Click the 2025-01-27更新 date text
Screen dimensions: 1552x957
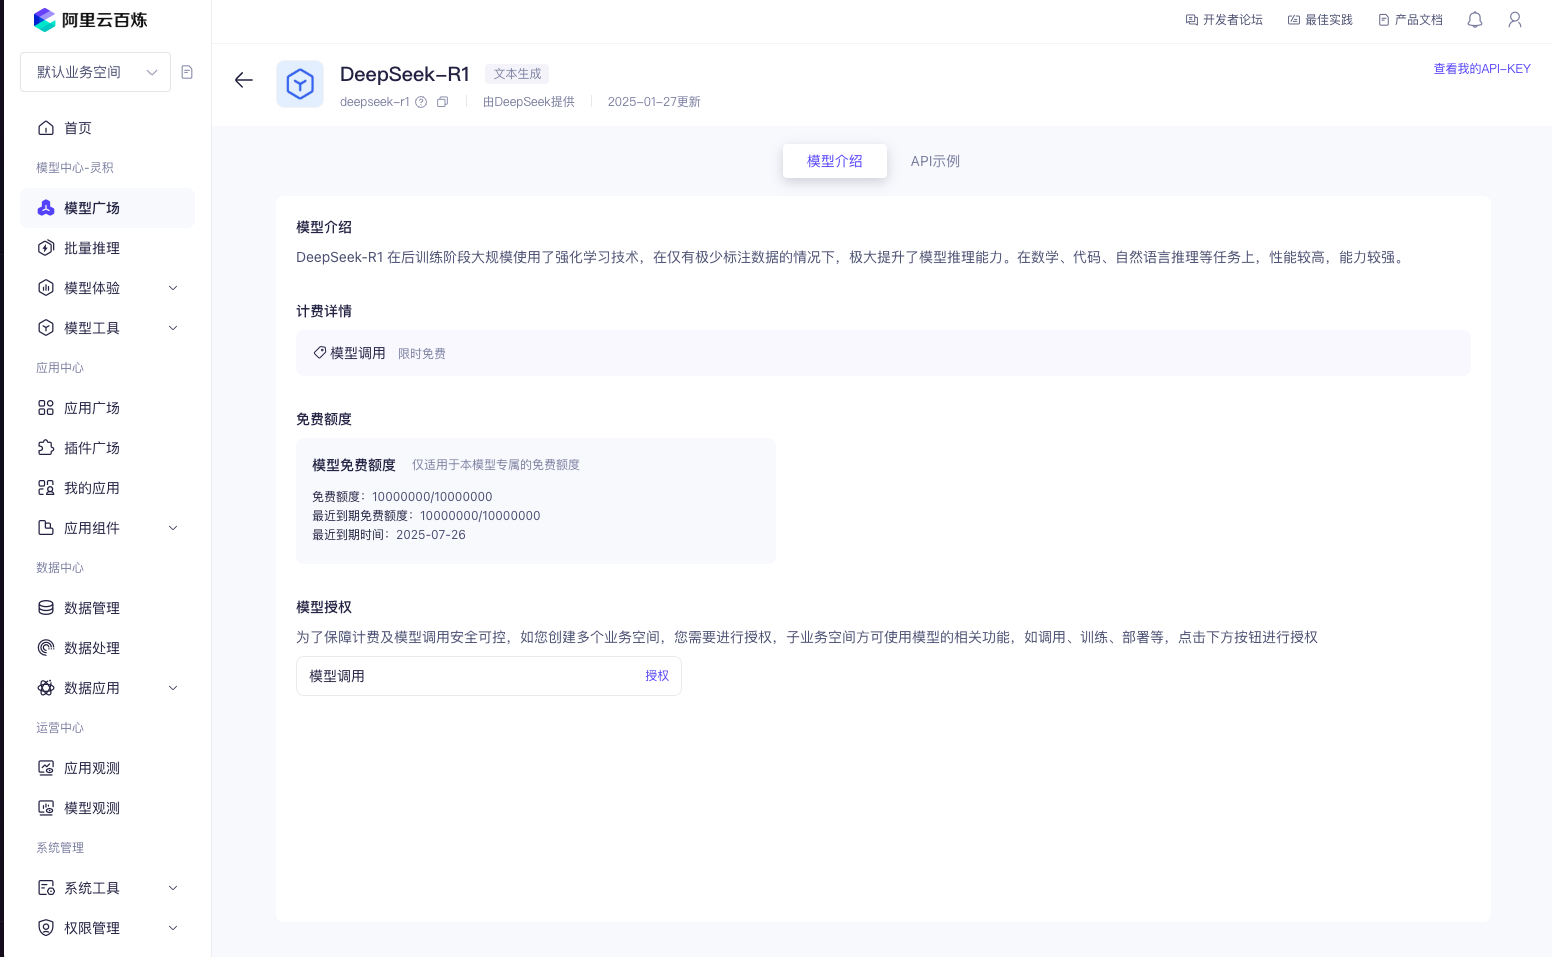654,102
